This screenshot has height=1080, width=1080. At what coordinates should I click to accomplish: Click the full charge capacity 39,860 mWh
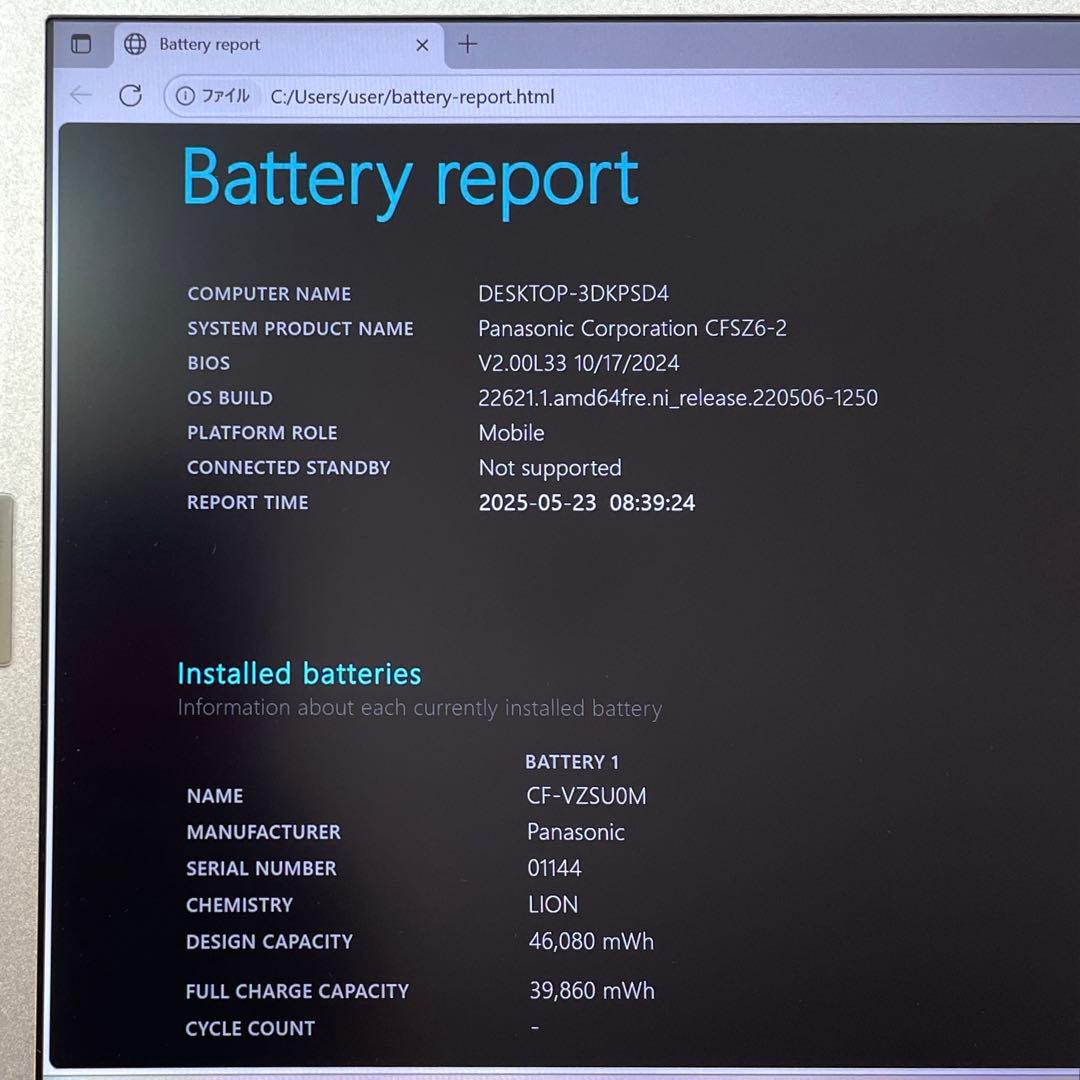(591, 991)
